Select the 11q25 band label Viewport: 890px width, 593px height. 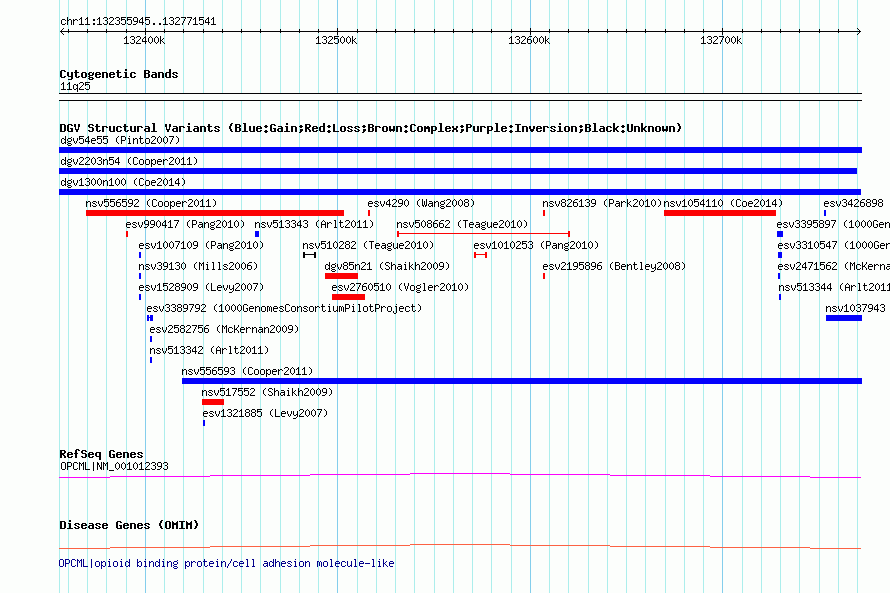[x=75, y=86]
